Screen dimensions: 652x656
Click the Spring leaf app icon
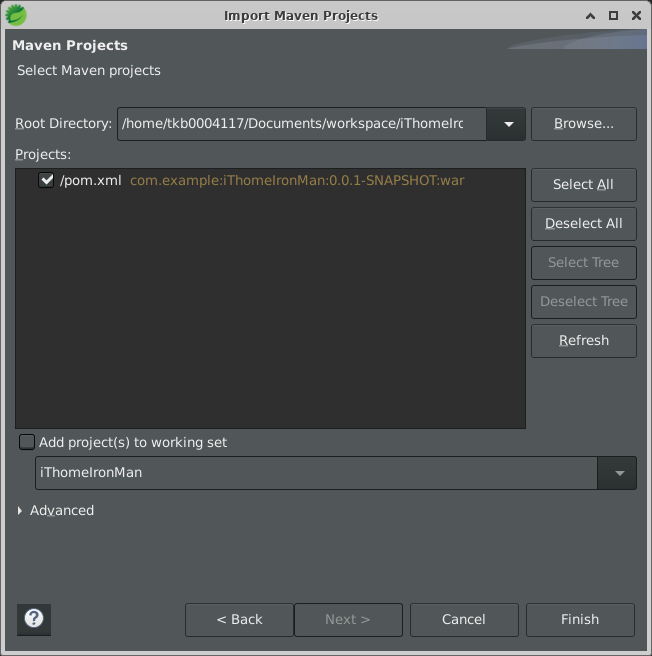(16, 15)
